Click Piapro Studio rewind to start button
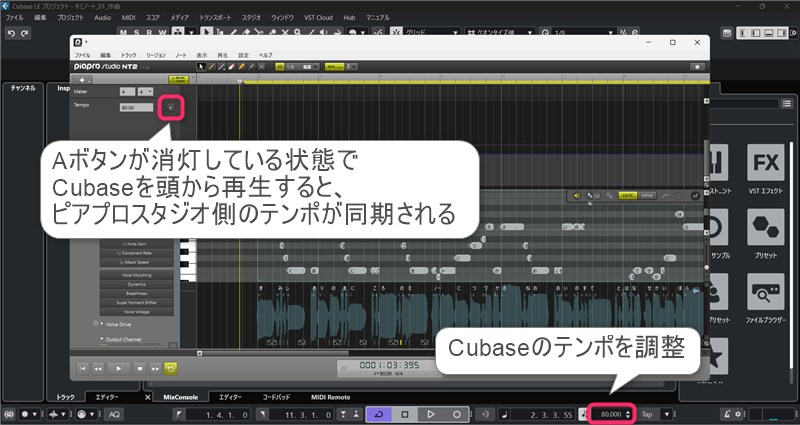Viewport: 800px width, 425px height. 83,368
